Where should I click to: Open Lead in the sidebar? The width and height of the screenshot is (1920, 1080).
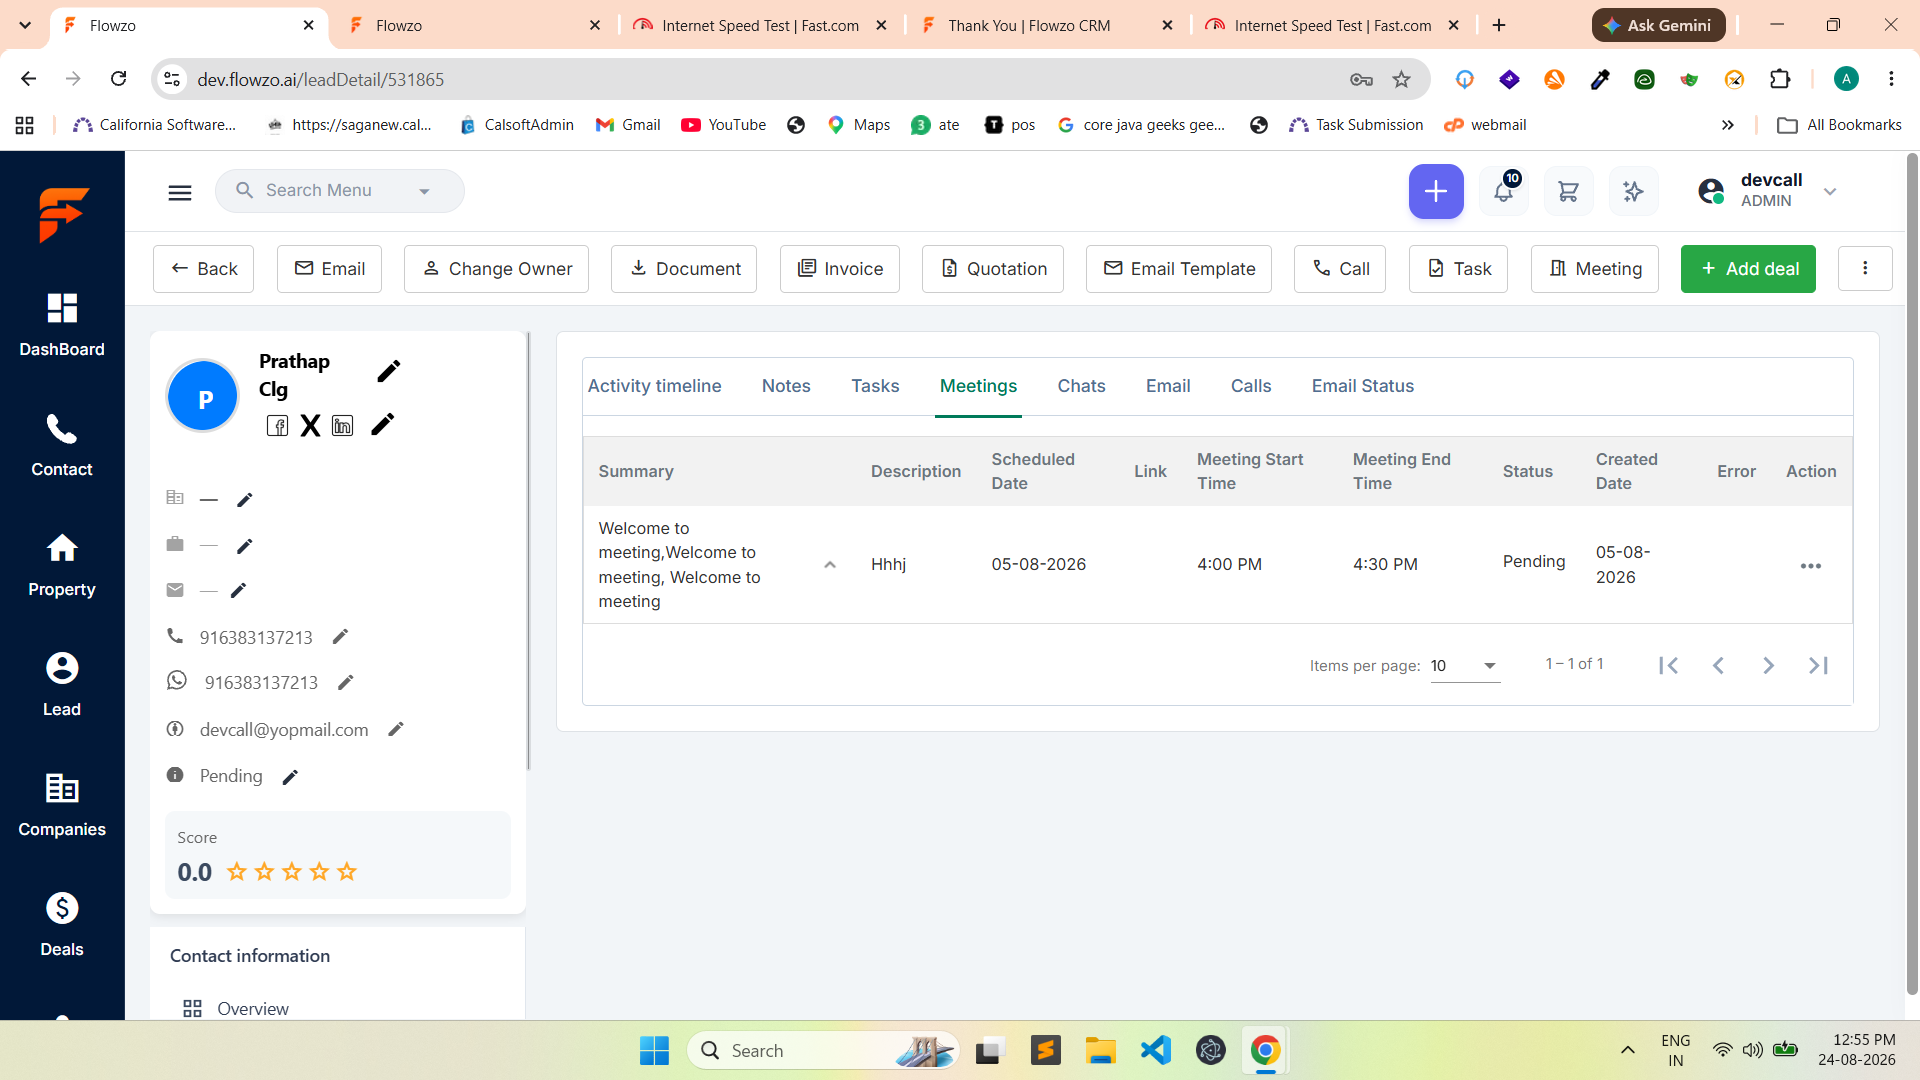click(62, 685)
